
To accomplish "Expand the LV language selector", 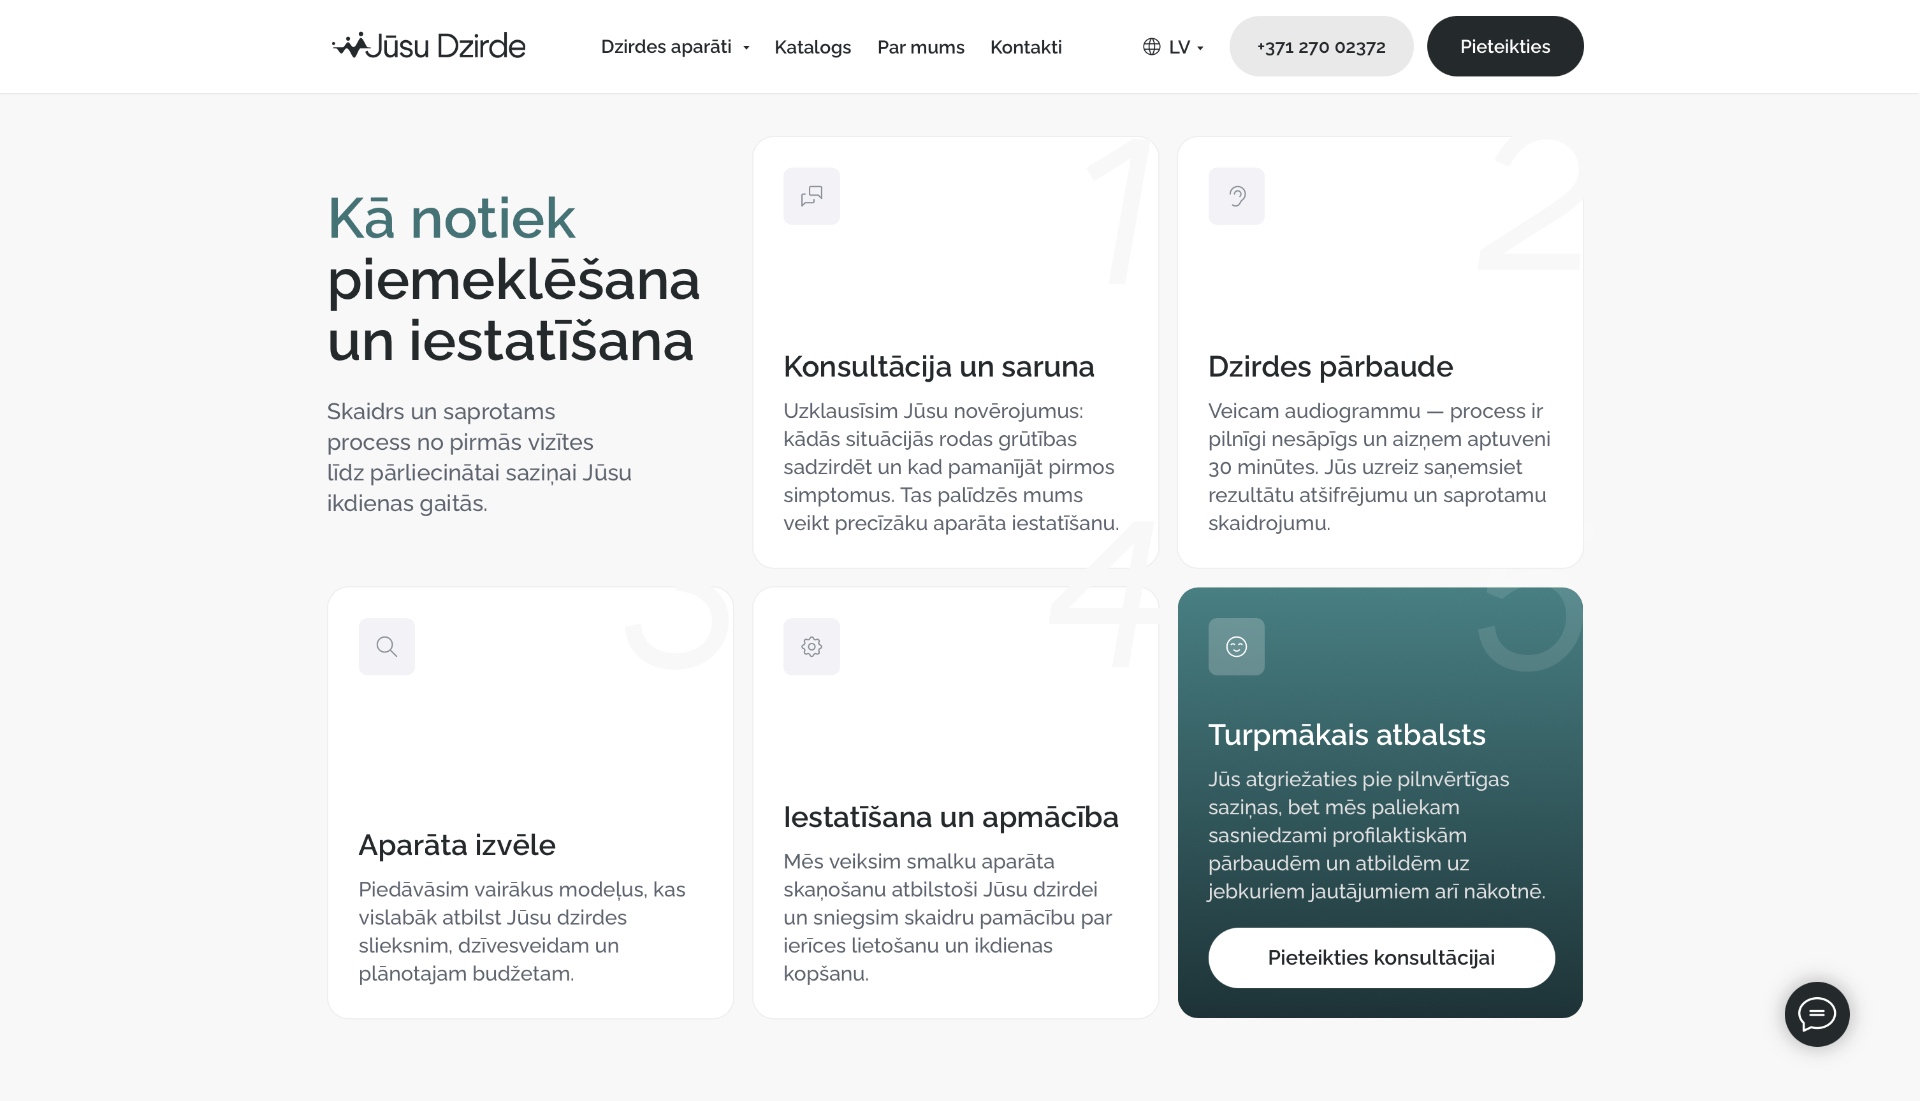I will [1185, 47].
